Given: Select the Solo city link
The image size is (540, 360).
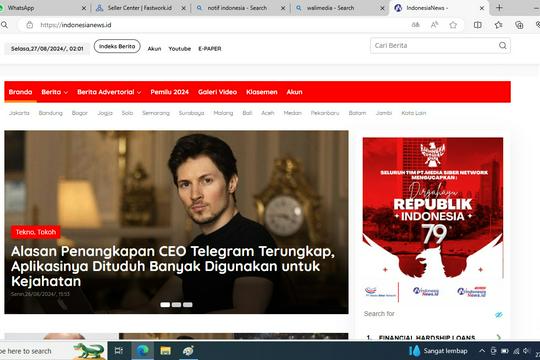Looking at the screenshot, I should click(127, 113).
